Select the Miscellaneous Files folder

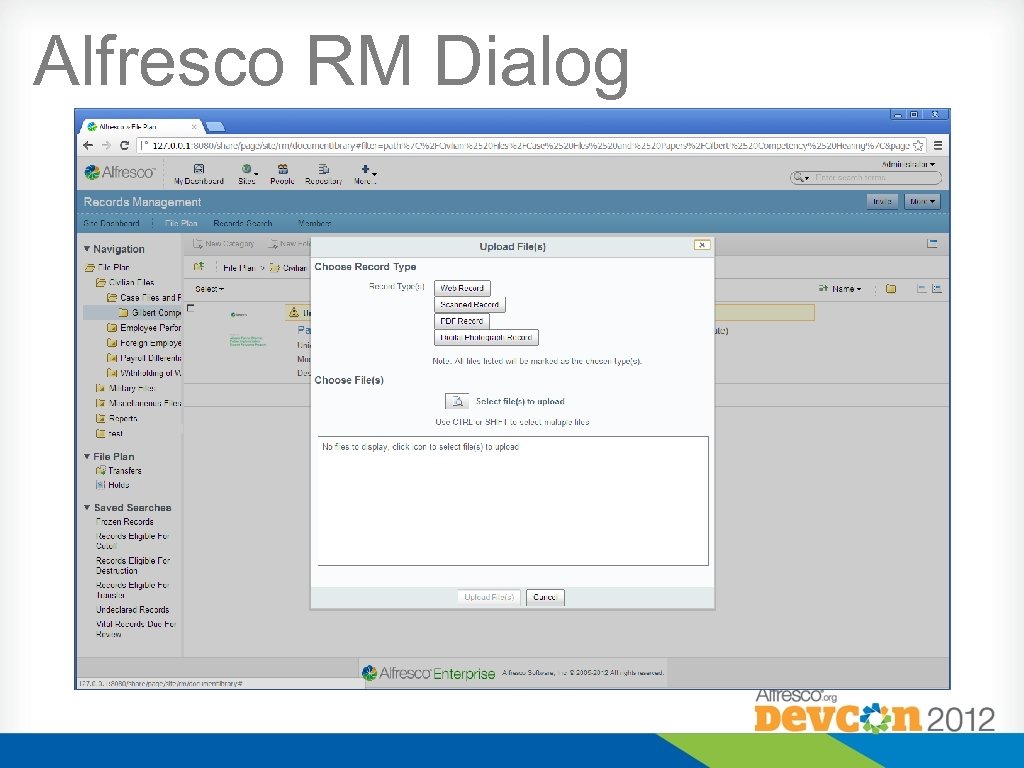point(138,403)
